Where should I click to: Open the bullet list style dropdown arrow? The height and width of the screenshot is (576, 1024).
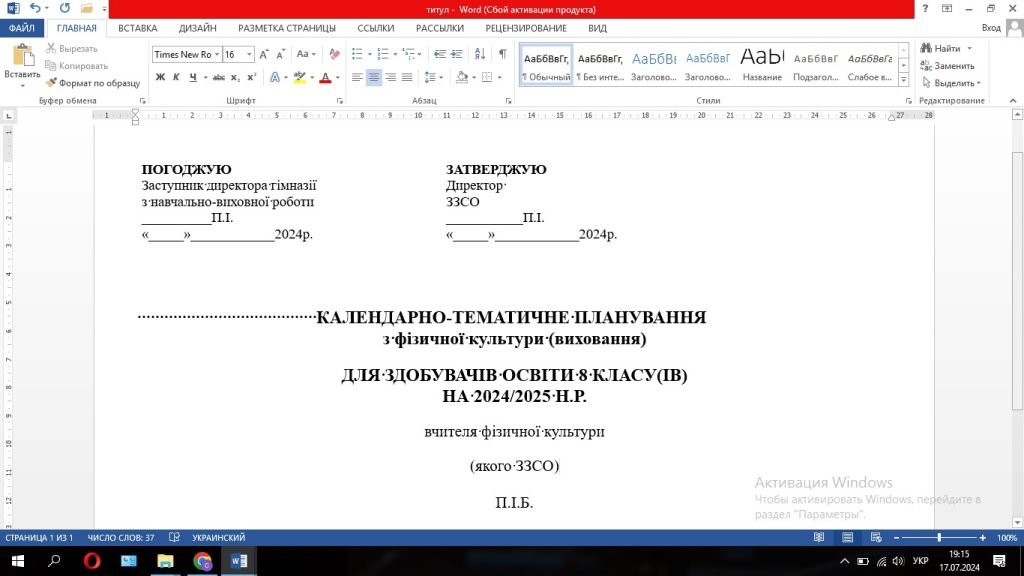[x=370, y=54]
